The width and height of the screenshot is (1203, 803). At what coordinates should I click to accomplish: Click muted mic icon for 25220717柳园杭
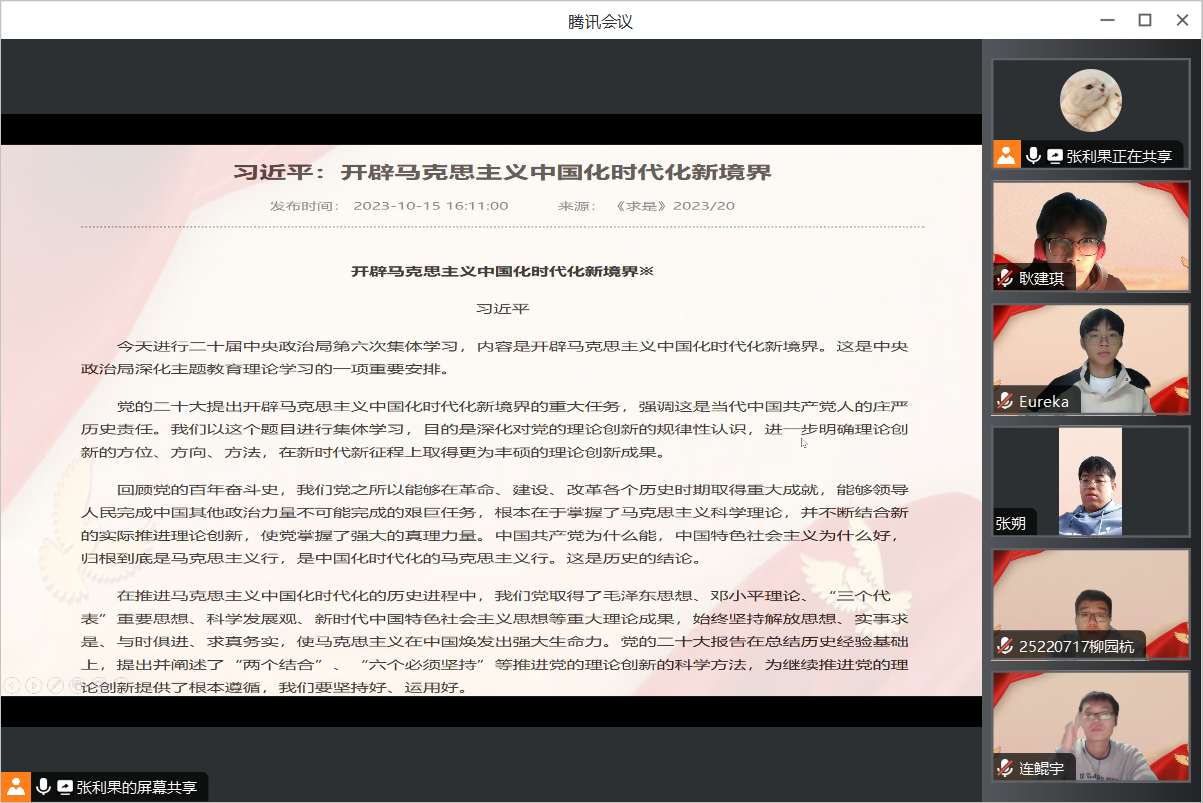(x=1005, y=646)
